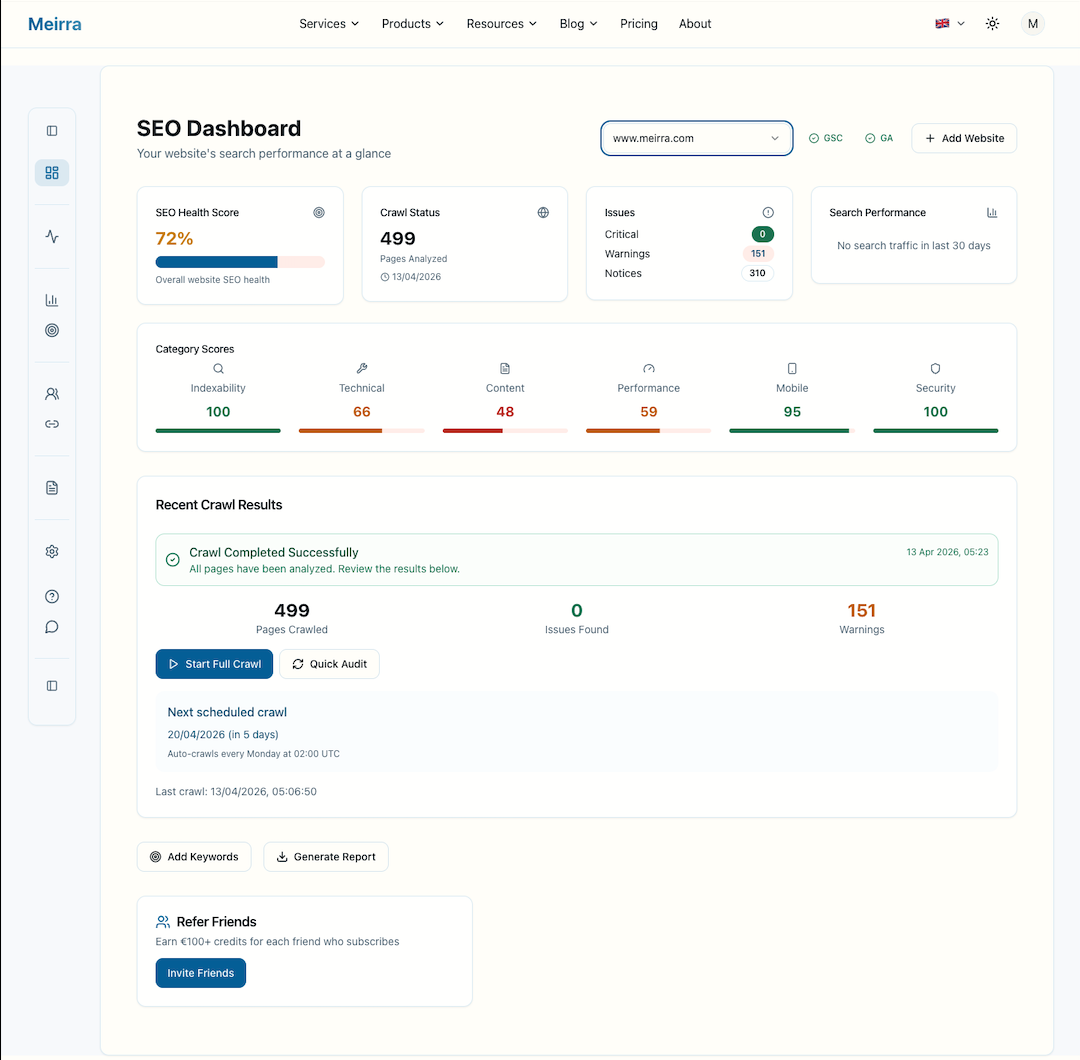Click the chart icon in Search Performance card

[x=992, y=213]
